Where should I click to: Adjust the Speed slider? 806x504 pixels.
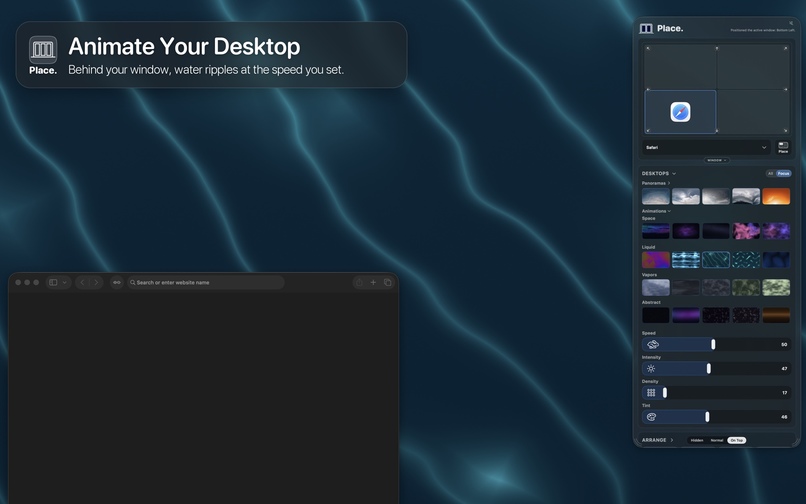coord(716,345)
